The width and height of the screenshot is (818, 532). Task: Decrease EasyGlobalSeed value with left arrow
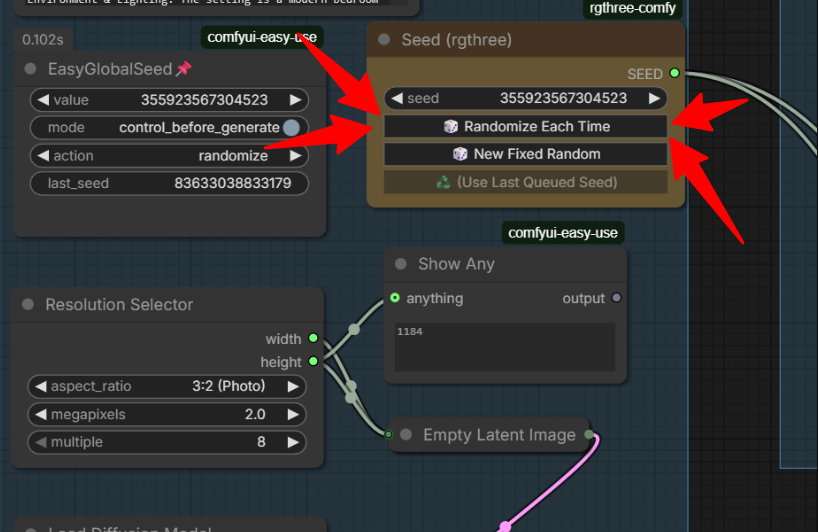[43, 100]
